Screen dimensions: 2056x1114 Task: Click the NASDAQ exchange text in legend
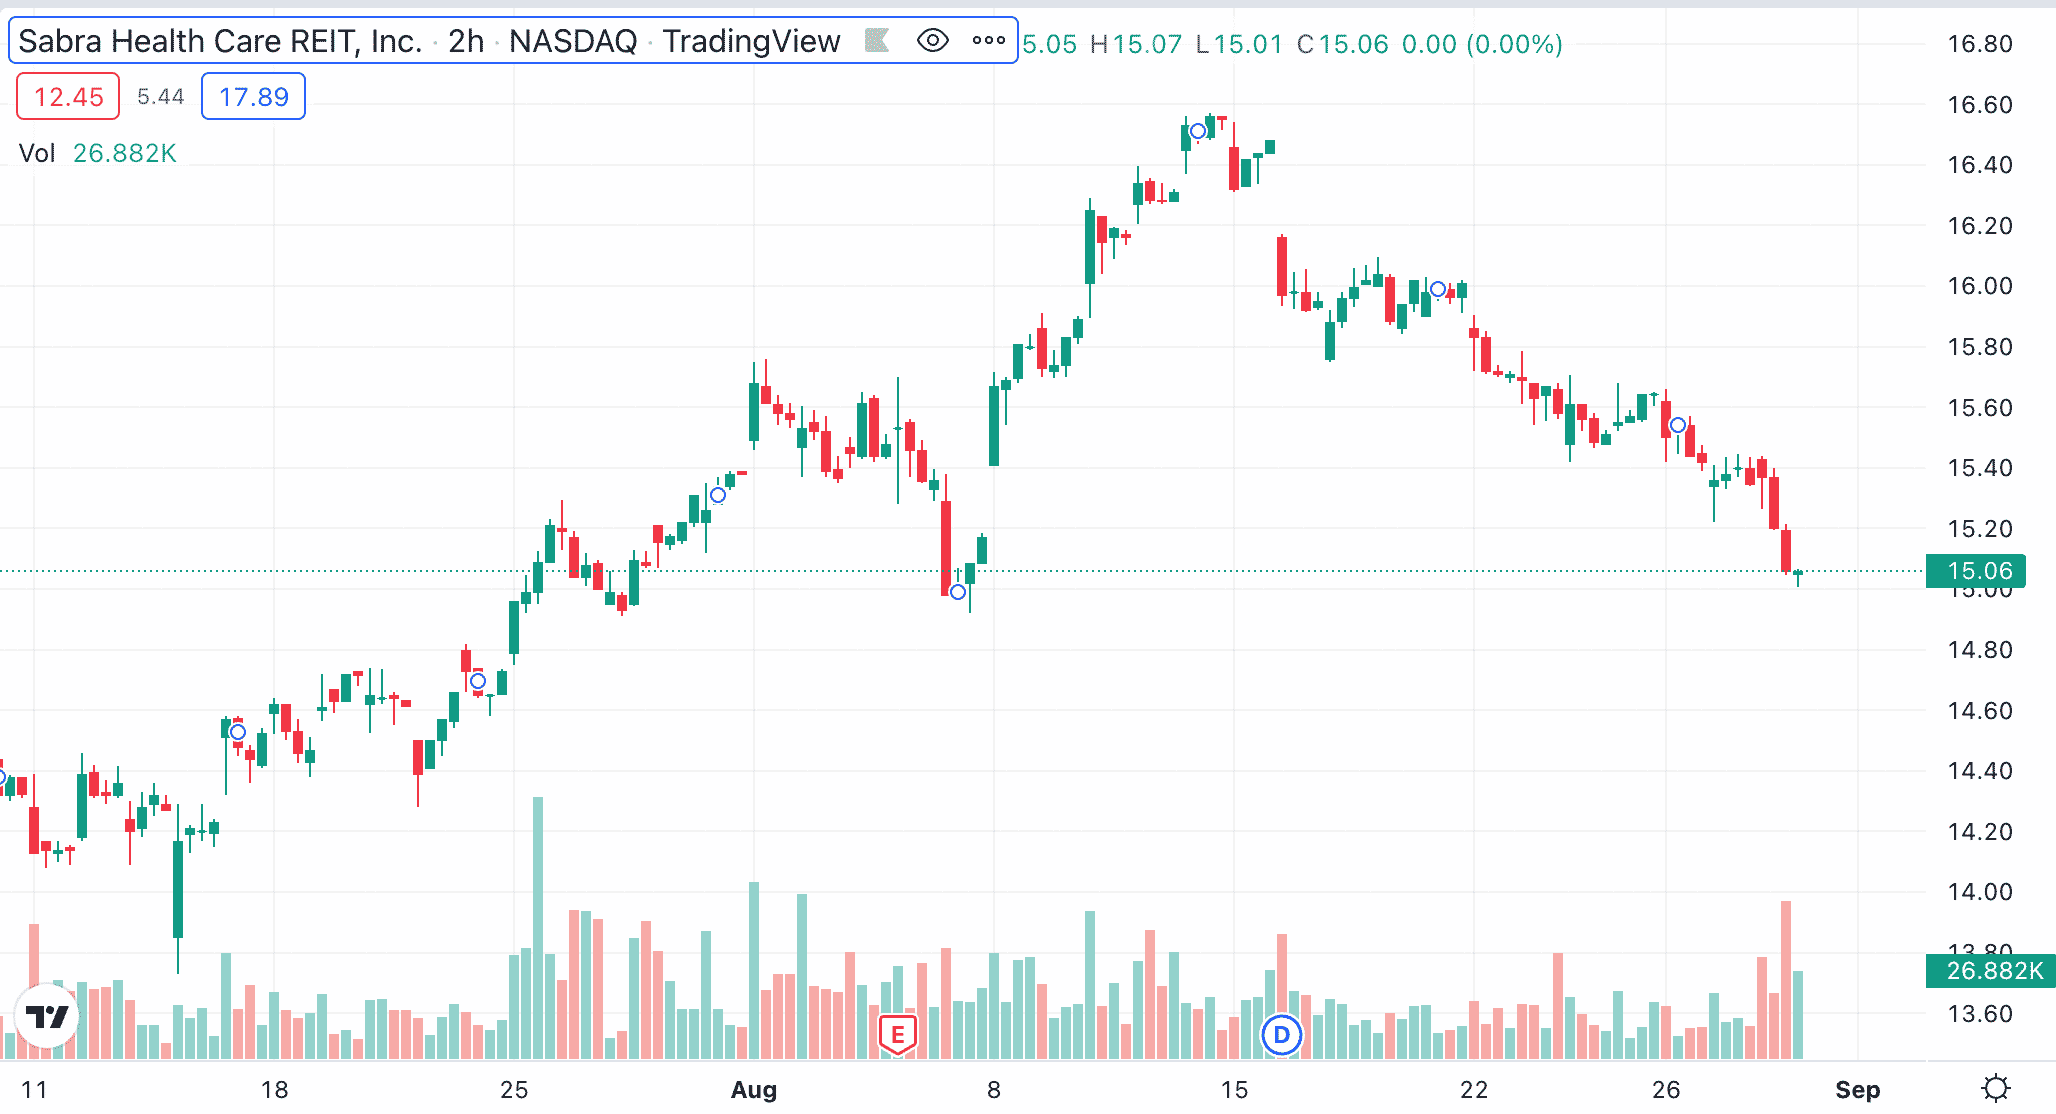573,41
